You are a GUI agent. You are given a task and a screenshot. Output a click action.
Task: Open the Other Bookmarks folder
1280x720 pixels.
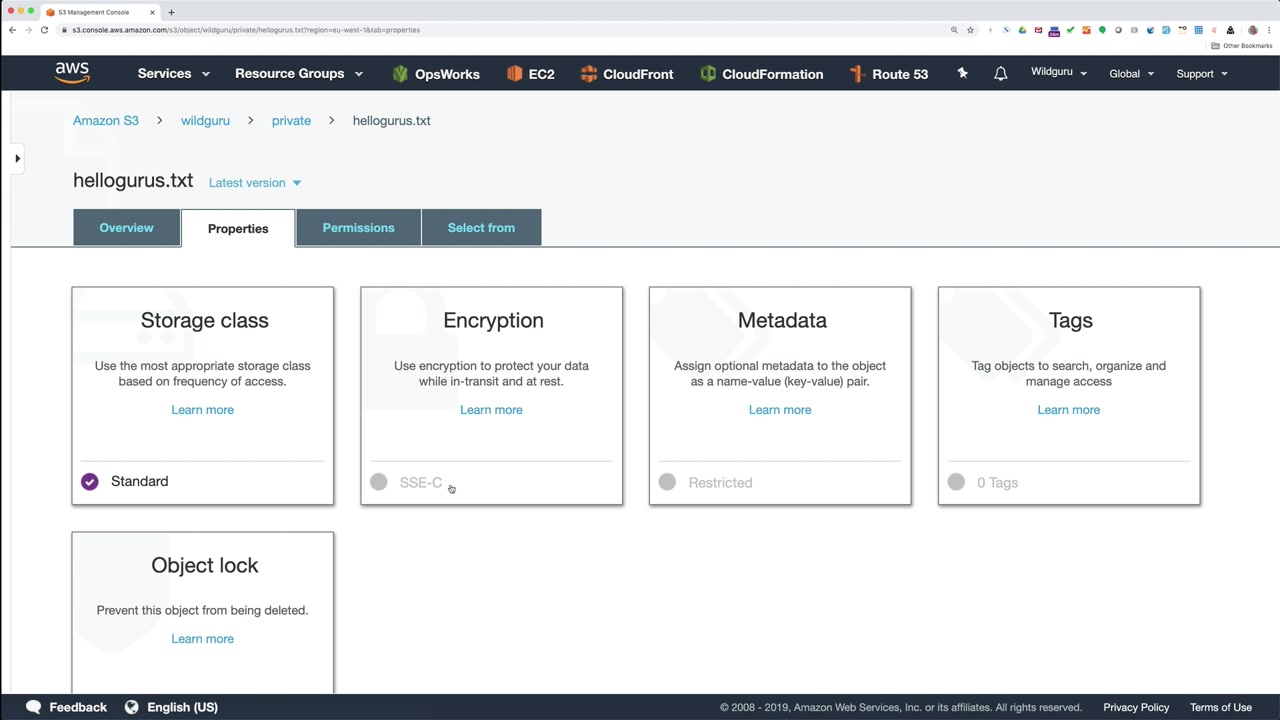1242,46
